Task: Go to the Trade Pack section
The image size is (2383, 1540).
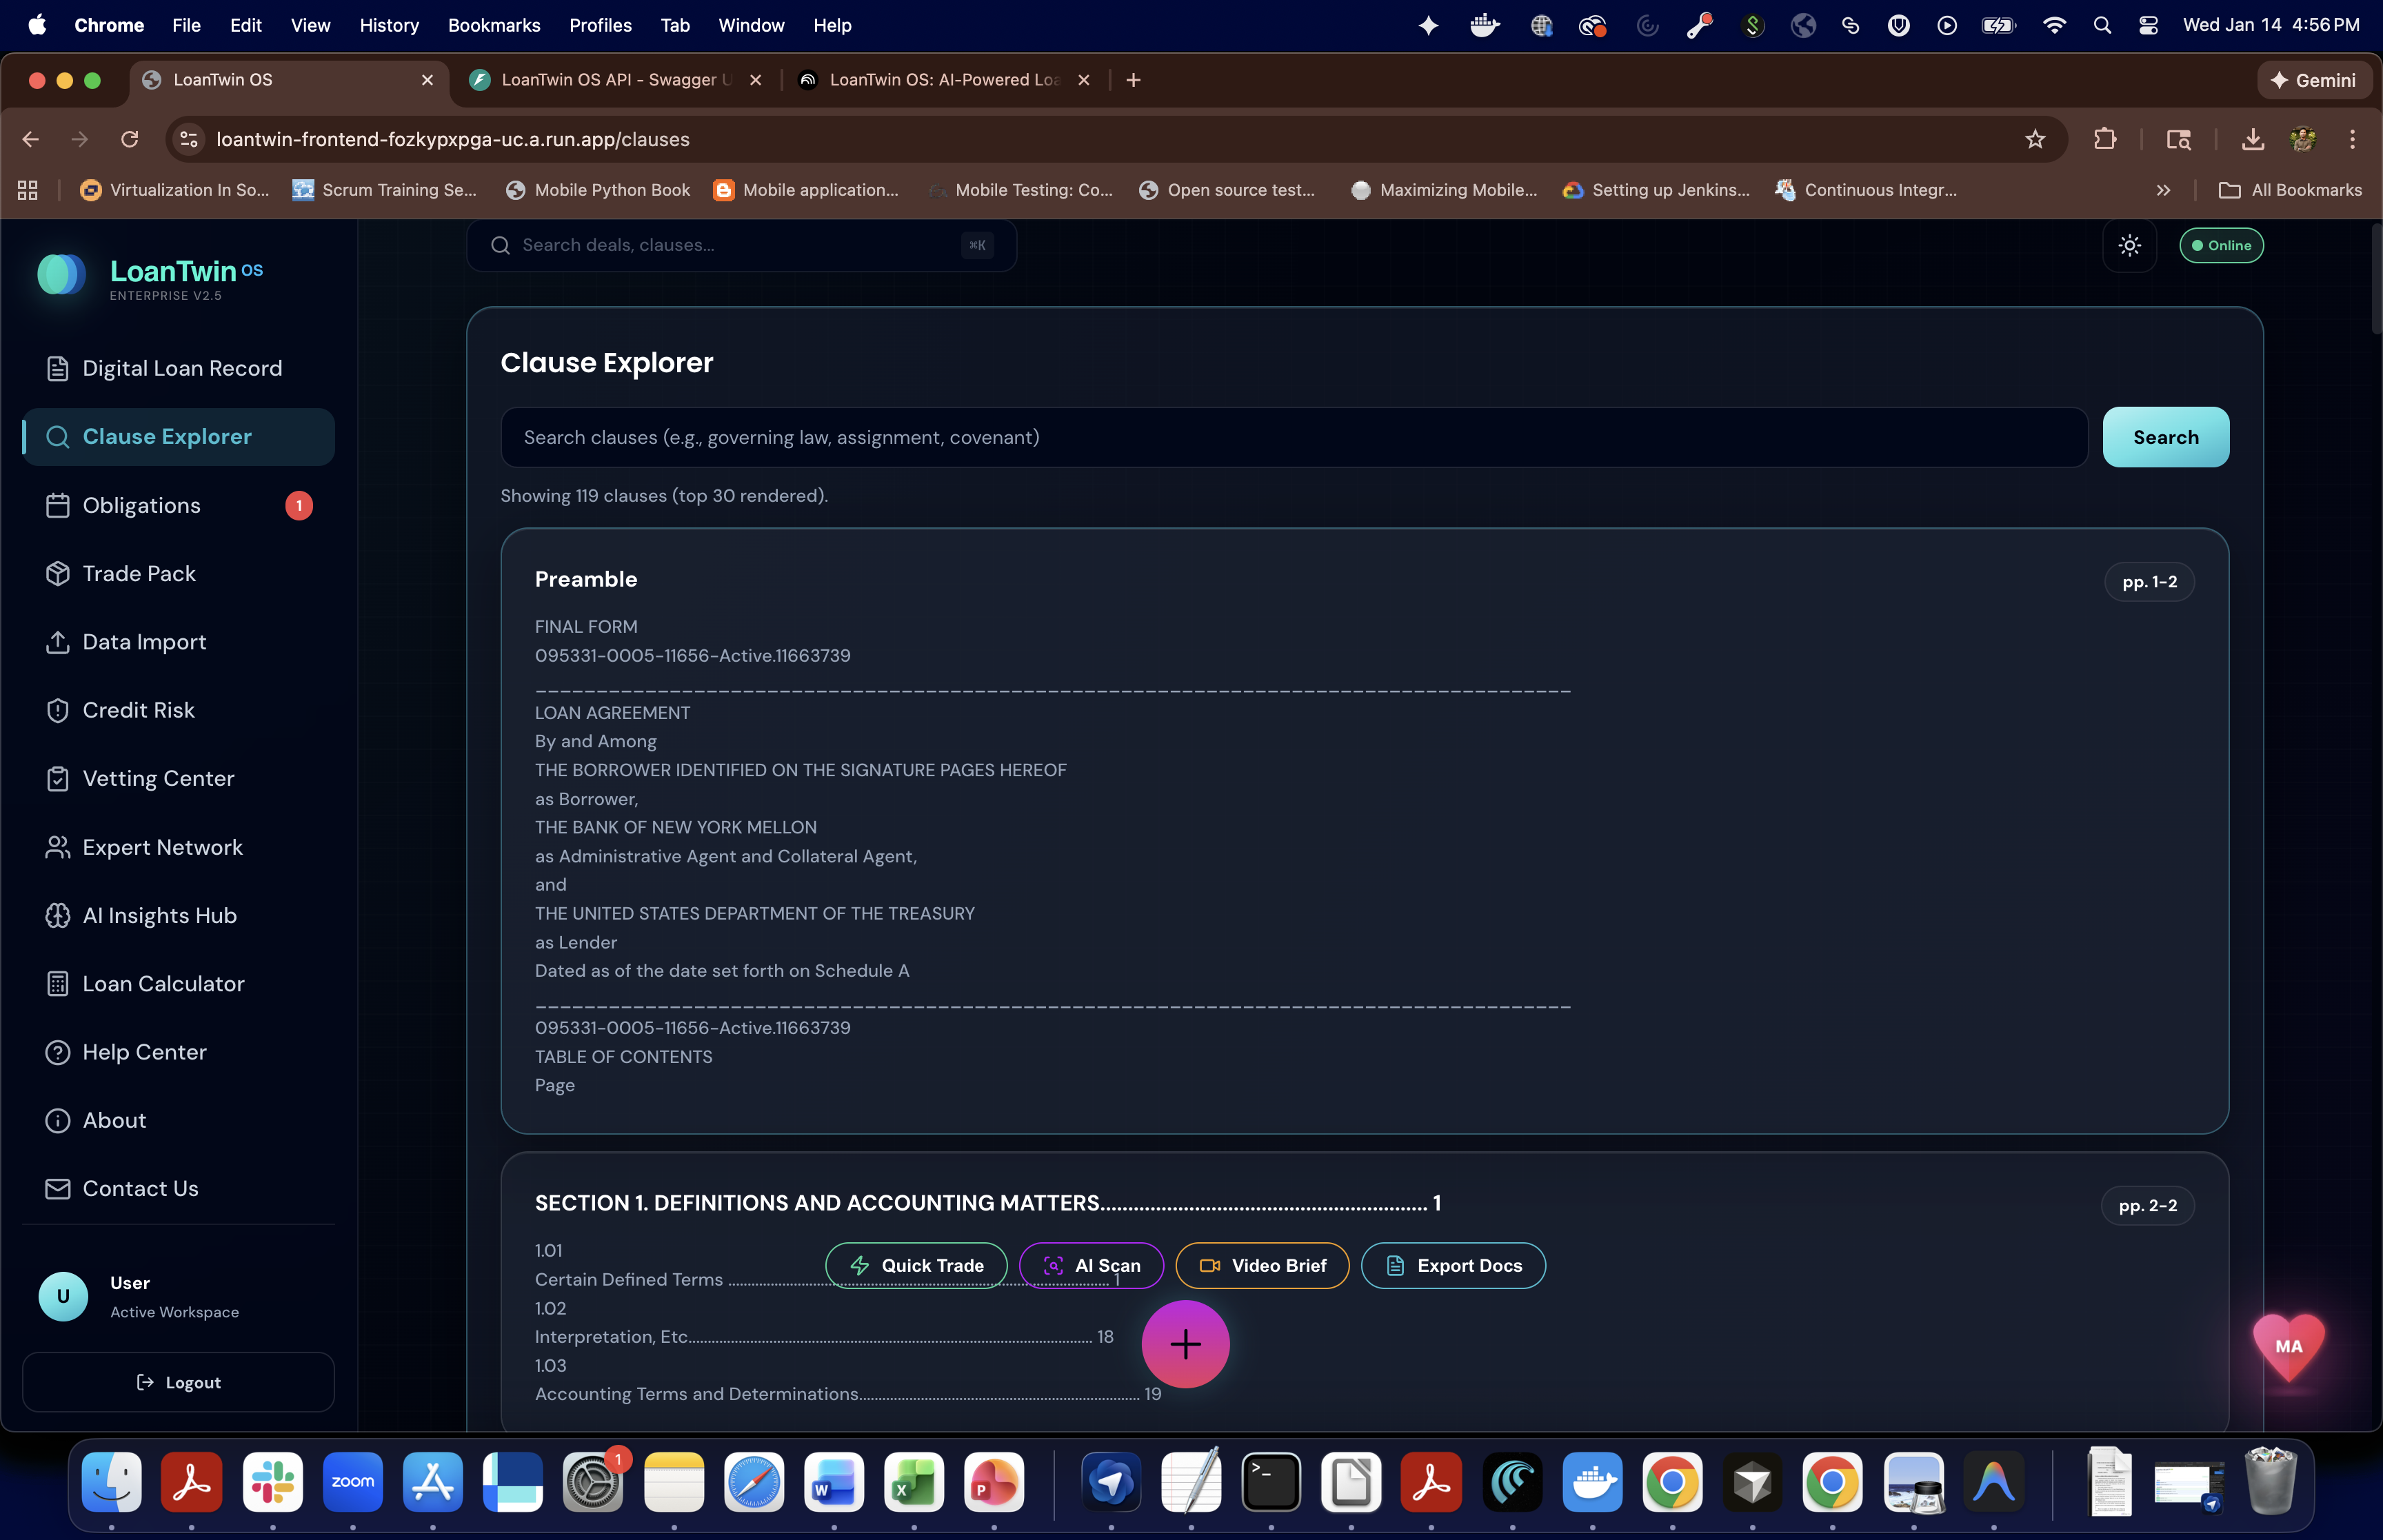Action: (x=139, y=573)
